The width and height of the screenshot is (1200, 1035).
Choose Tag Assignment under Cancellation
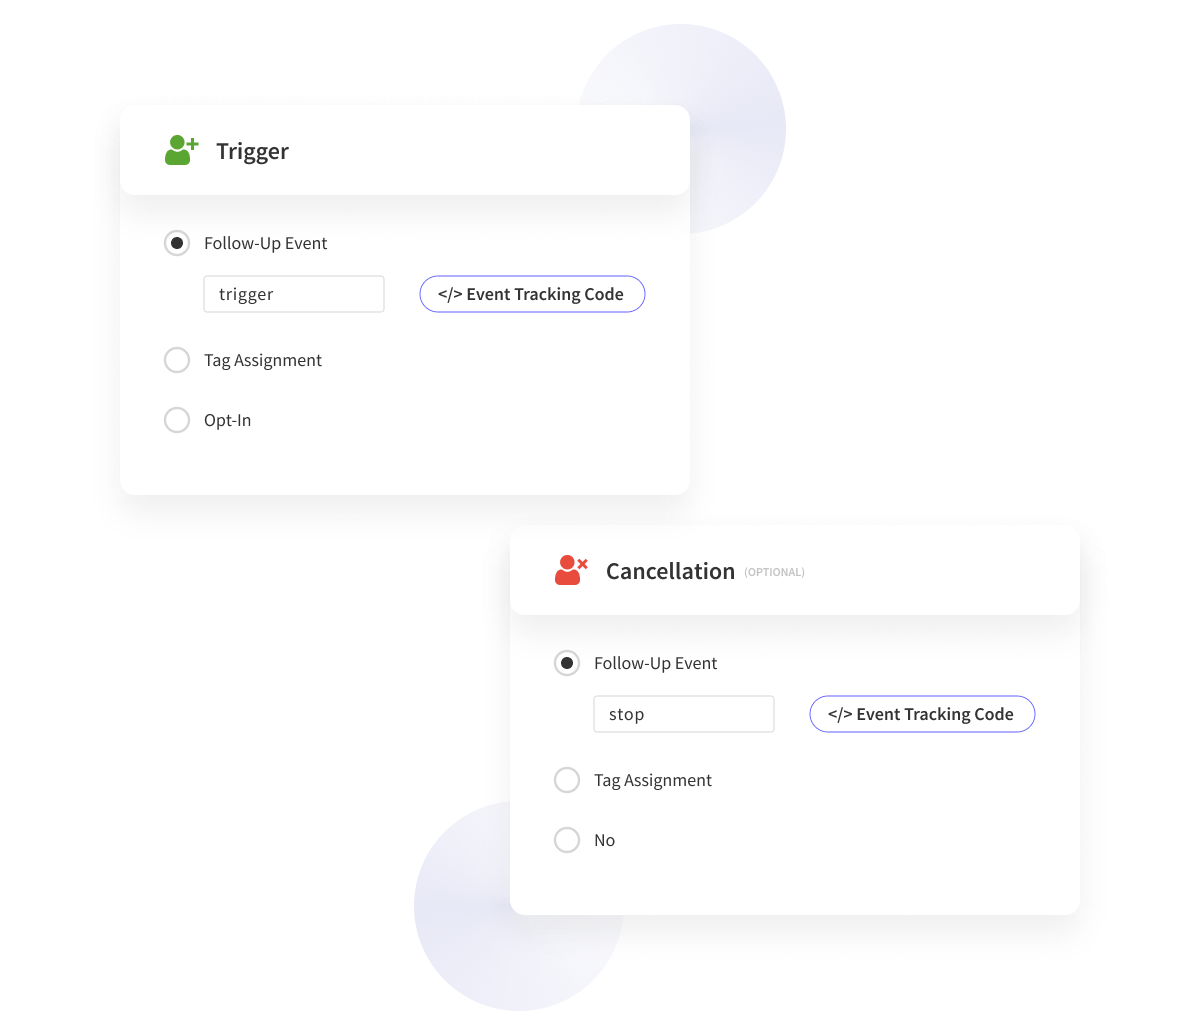pyautogui.click(x=567, y=780)
